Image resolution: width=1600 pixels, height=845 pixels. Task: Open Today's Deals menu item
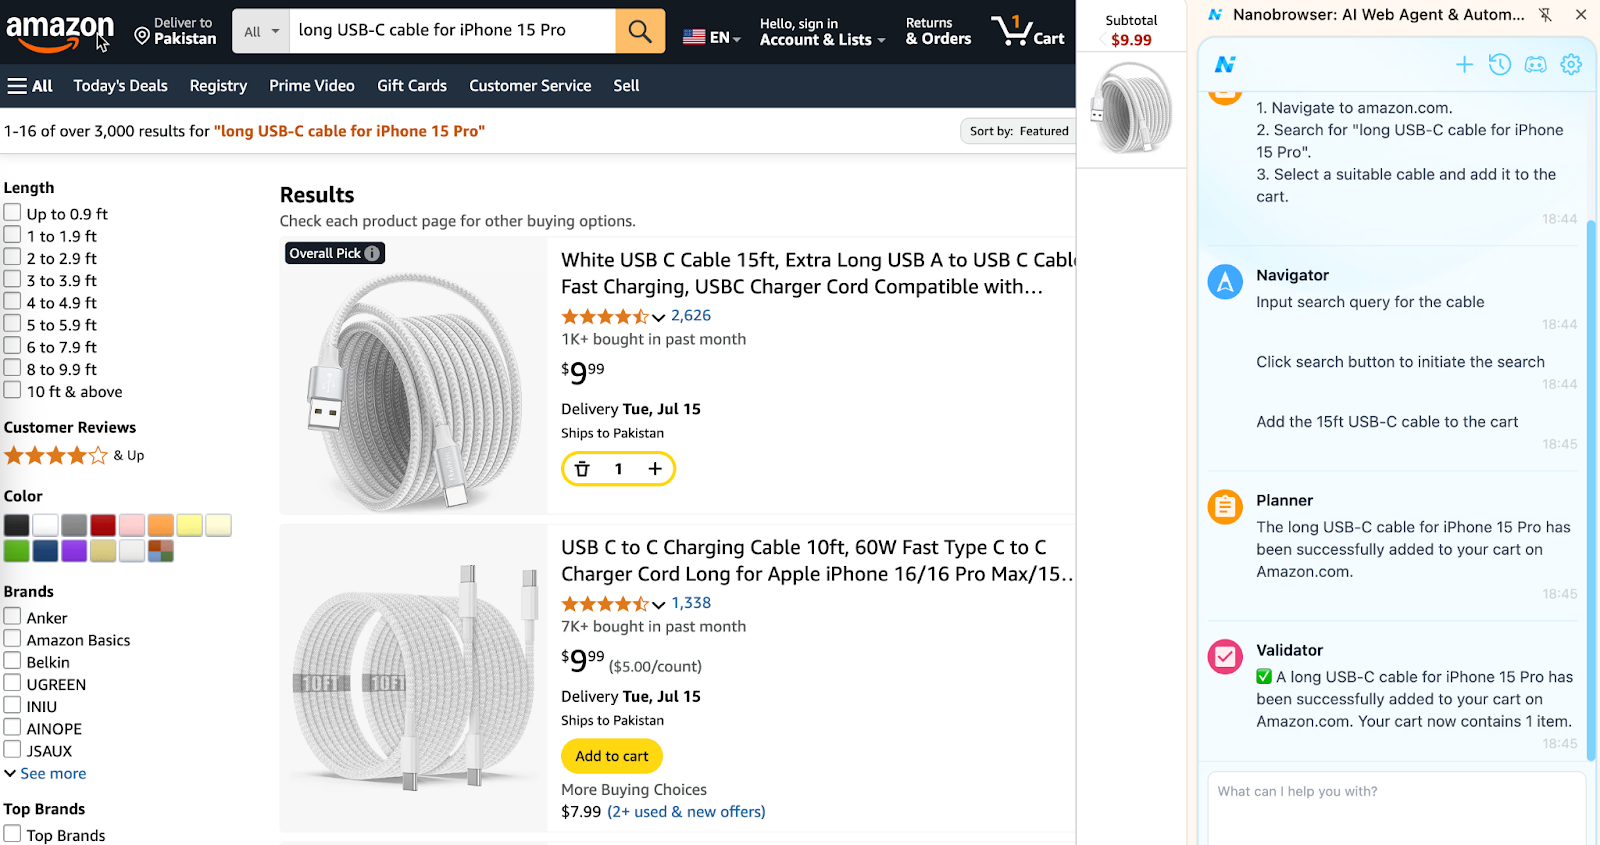[120, 86]
